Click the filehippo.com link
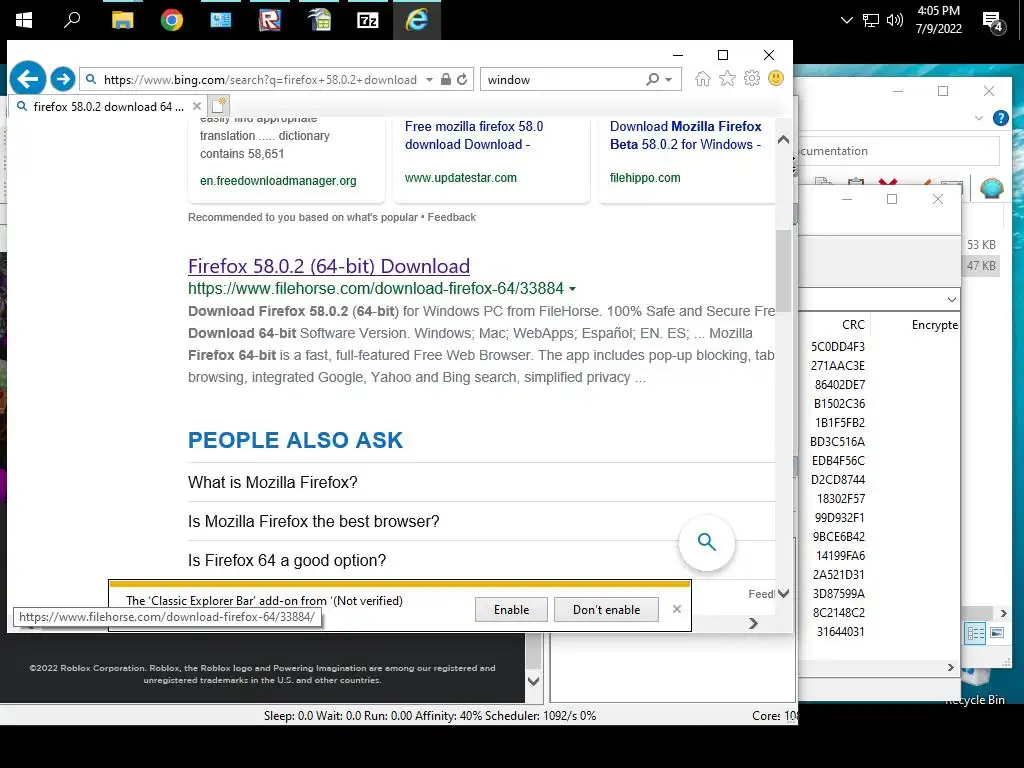The width and height of the screenshot is (1024, 768). click(x=645, y=178)
